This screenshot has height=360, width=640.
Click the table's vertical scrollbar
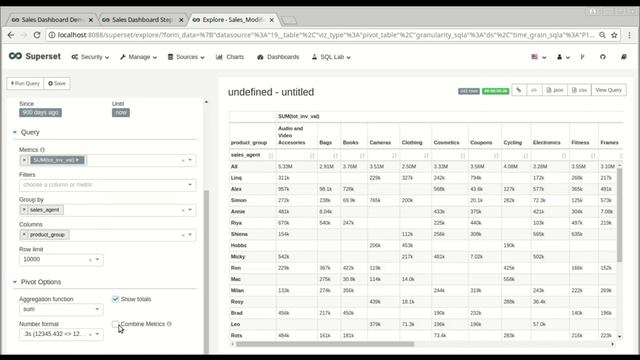pos(620,214)
